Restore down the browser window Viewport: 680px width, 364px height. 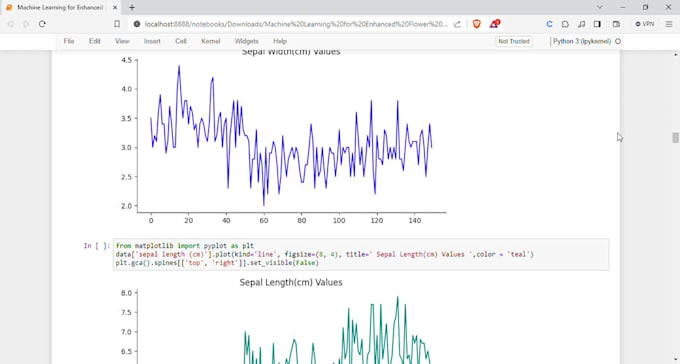[645, 7]
